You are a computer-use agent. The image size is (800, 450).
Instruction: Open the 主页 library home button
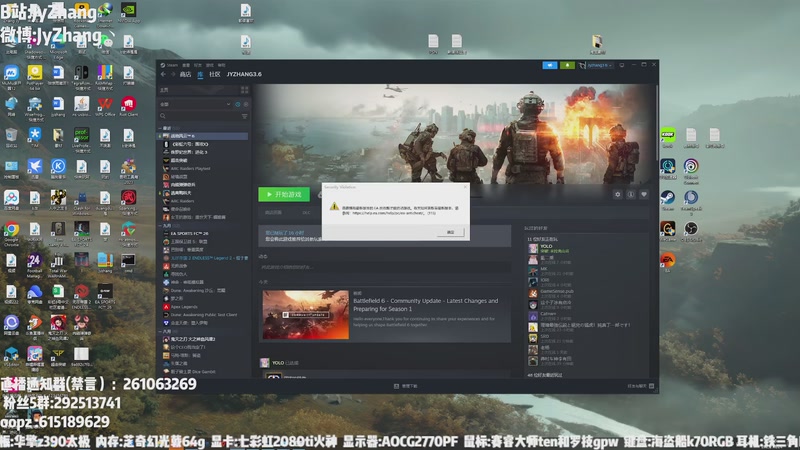(198, 90)
